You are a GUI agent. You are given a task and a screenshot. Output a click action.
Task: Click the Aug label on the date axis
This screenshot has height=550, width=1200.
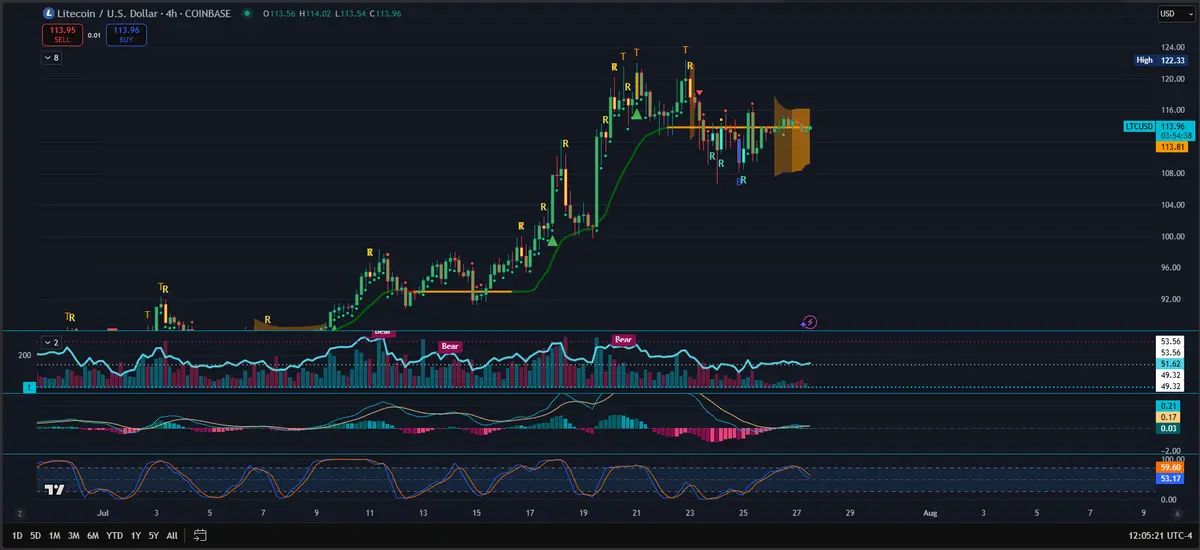coord(930,513)
